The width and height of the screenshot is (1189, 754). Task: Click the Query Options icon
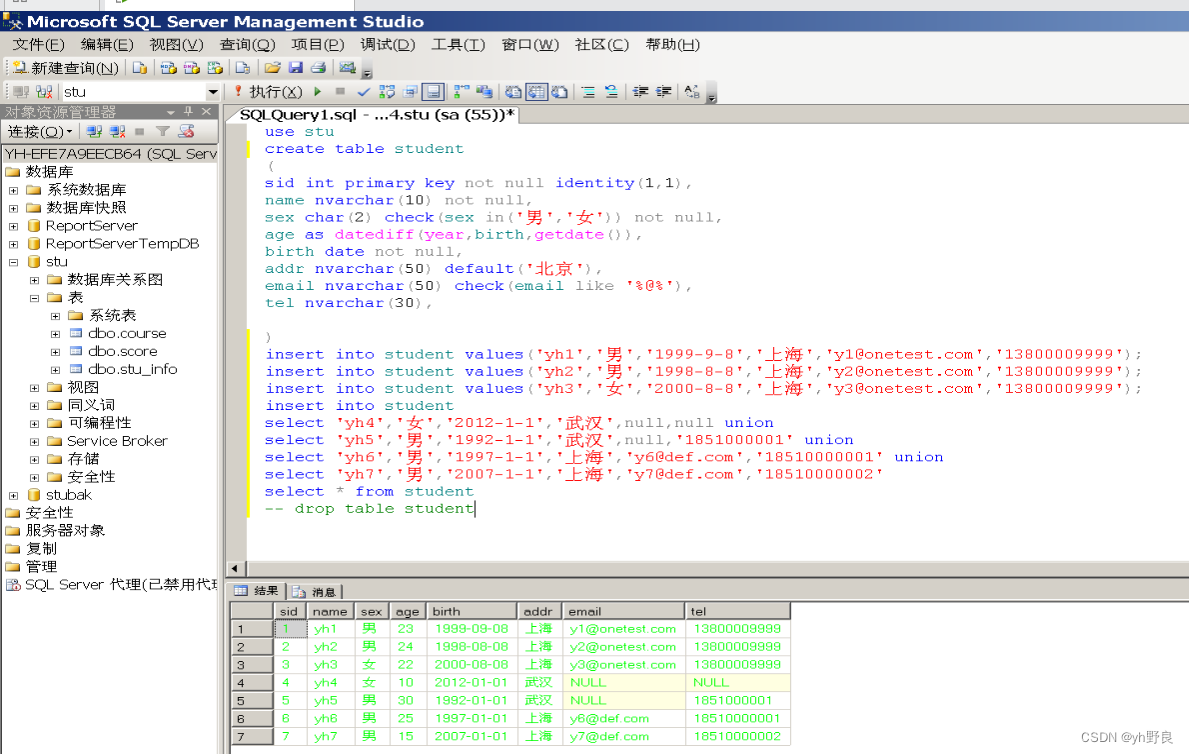click(x=410, y=92)
